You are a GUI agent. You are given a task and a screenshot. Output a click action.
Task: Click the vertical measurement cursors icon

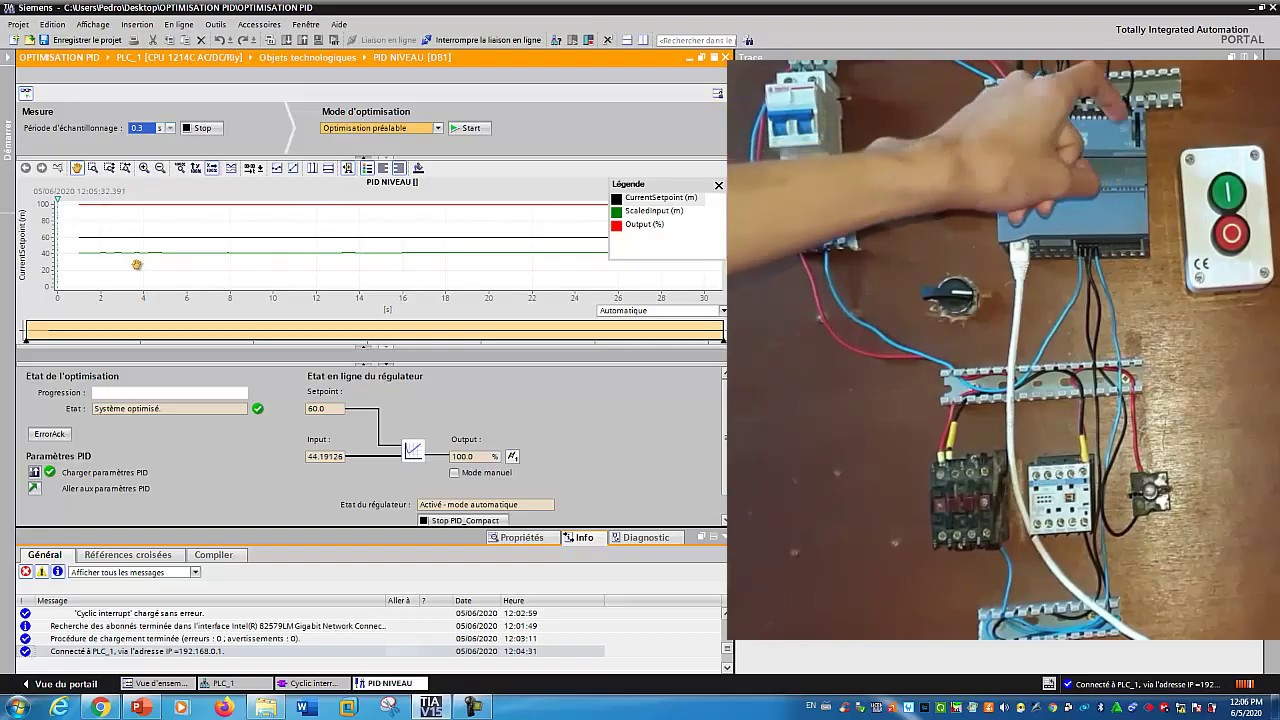[x=312, y=168]
